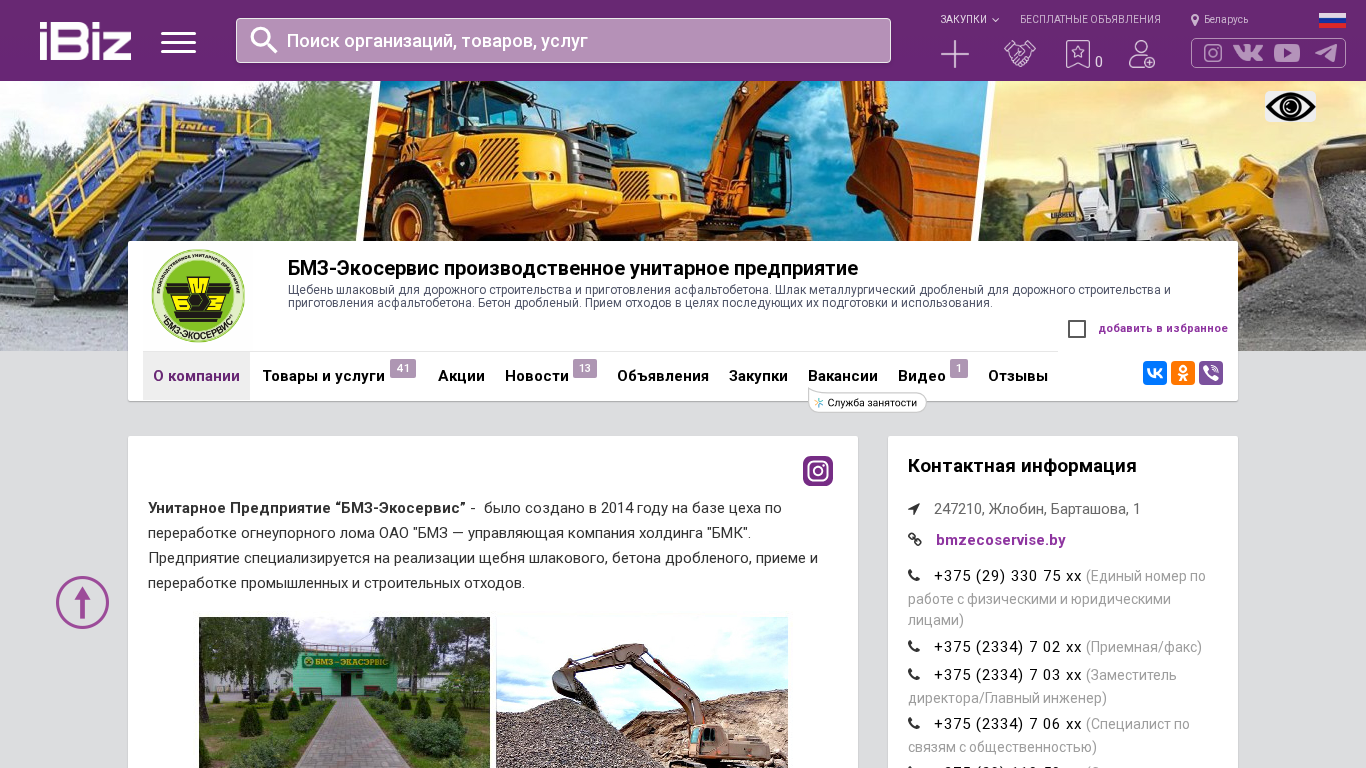Click the website link chain icon

914,540
